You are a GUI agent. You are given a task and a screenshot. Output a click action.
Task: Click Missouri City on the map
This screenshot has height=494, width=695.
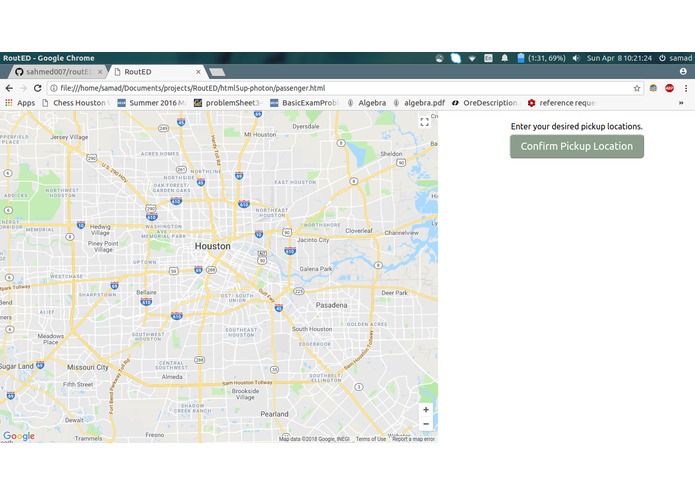(88, 367)
